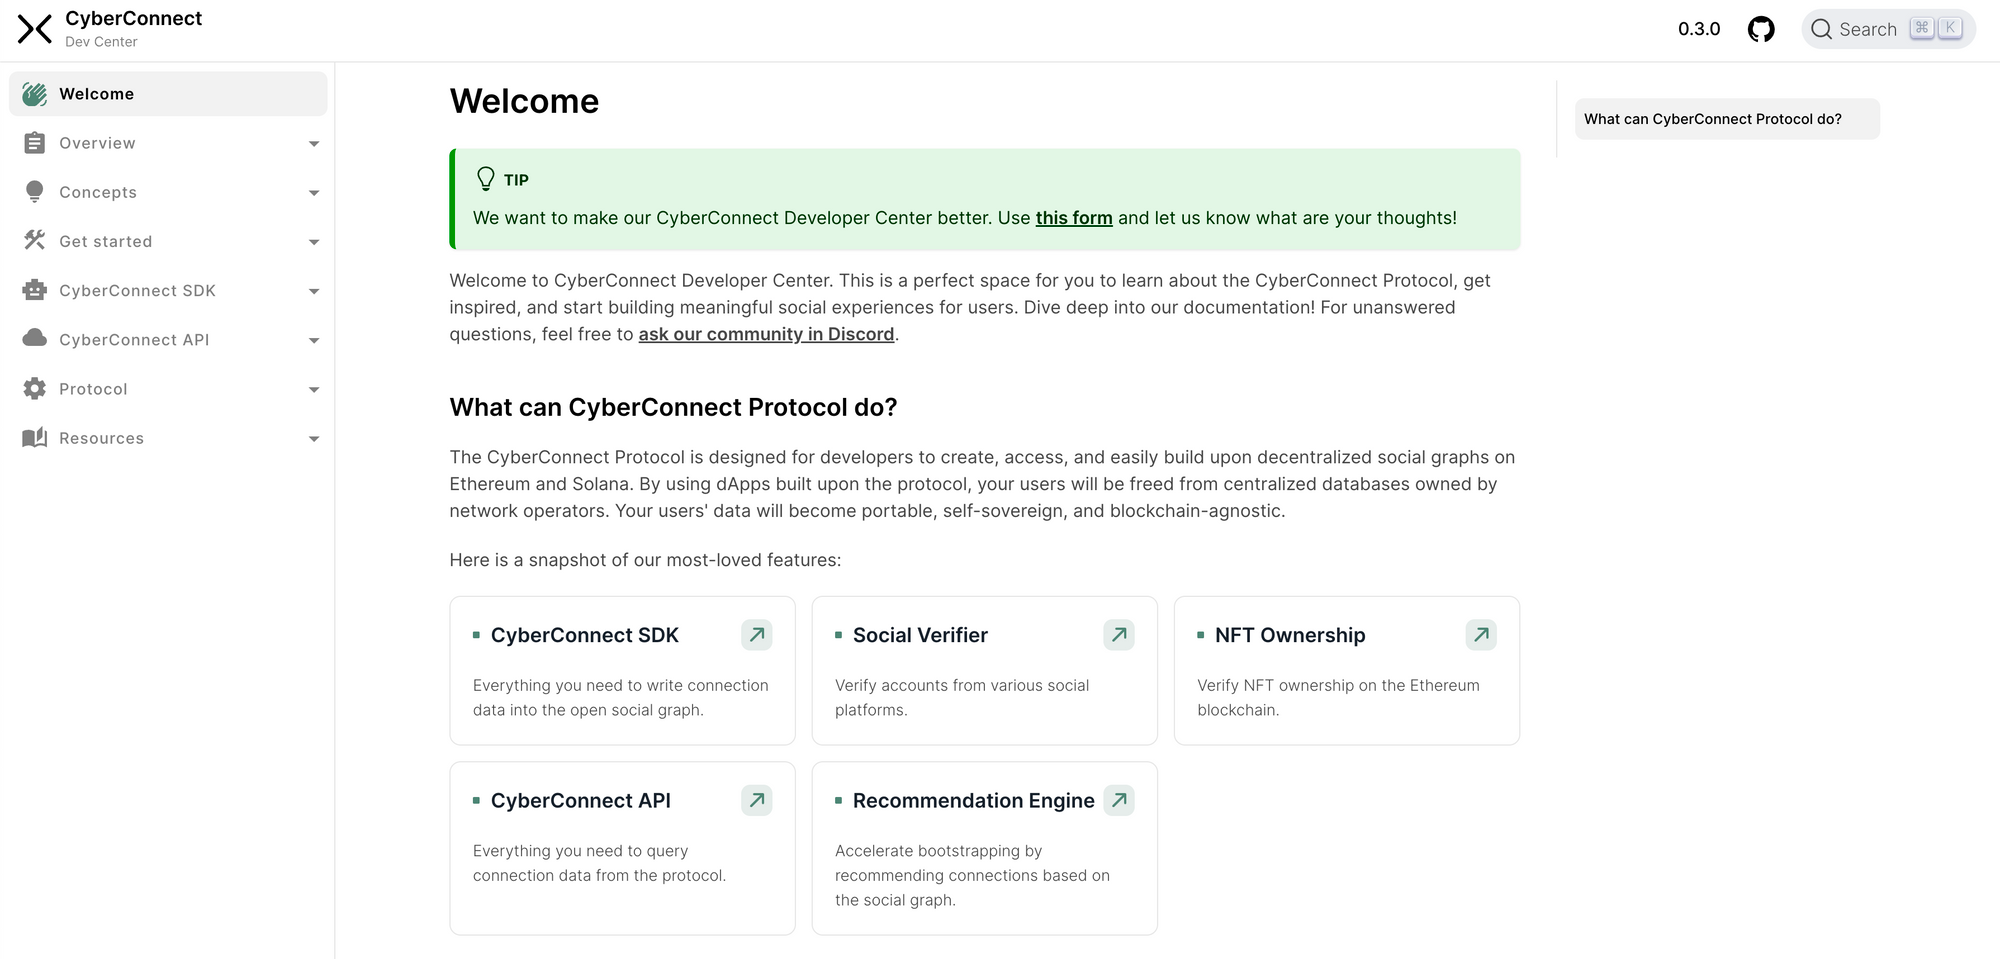Focus the Search input field

click(1888, 29)
